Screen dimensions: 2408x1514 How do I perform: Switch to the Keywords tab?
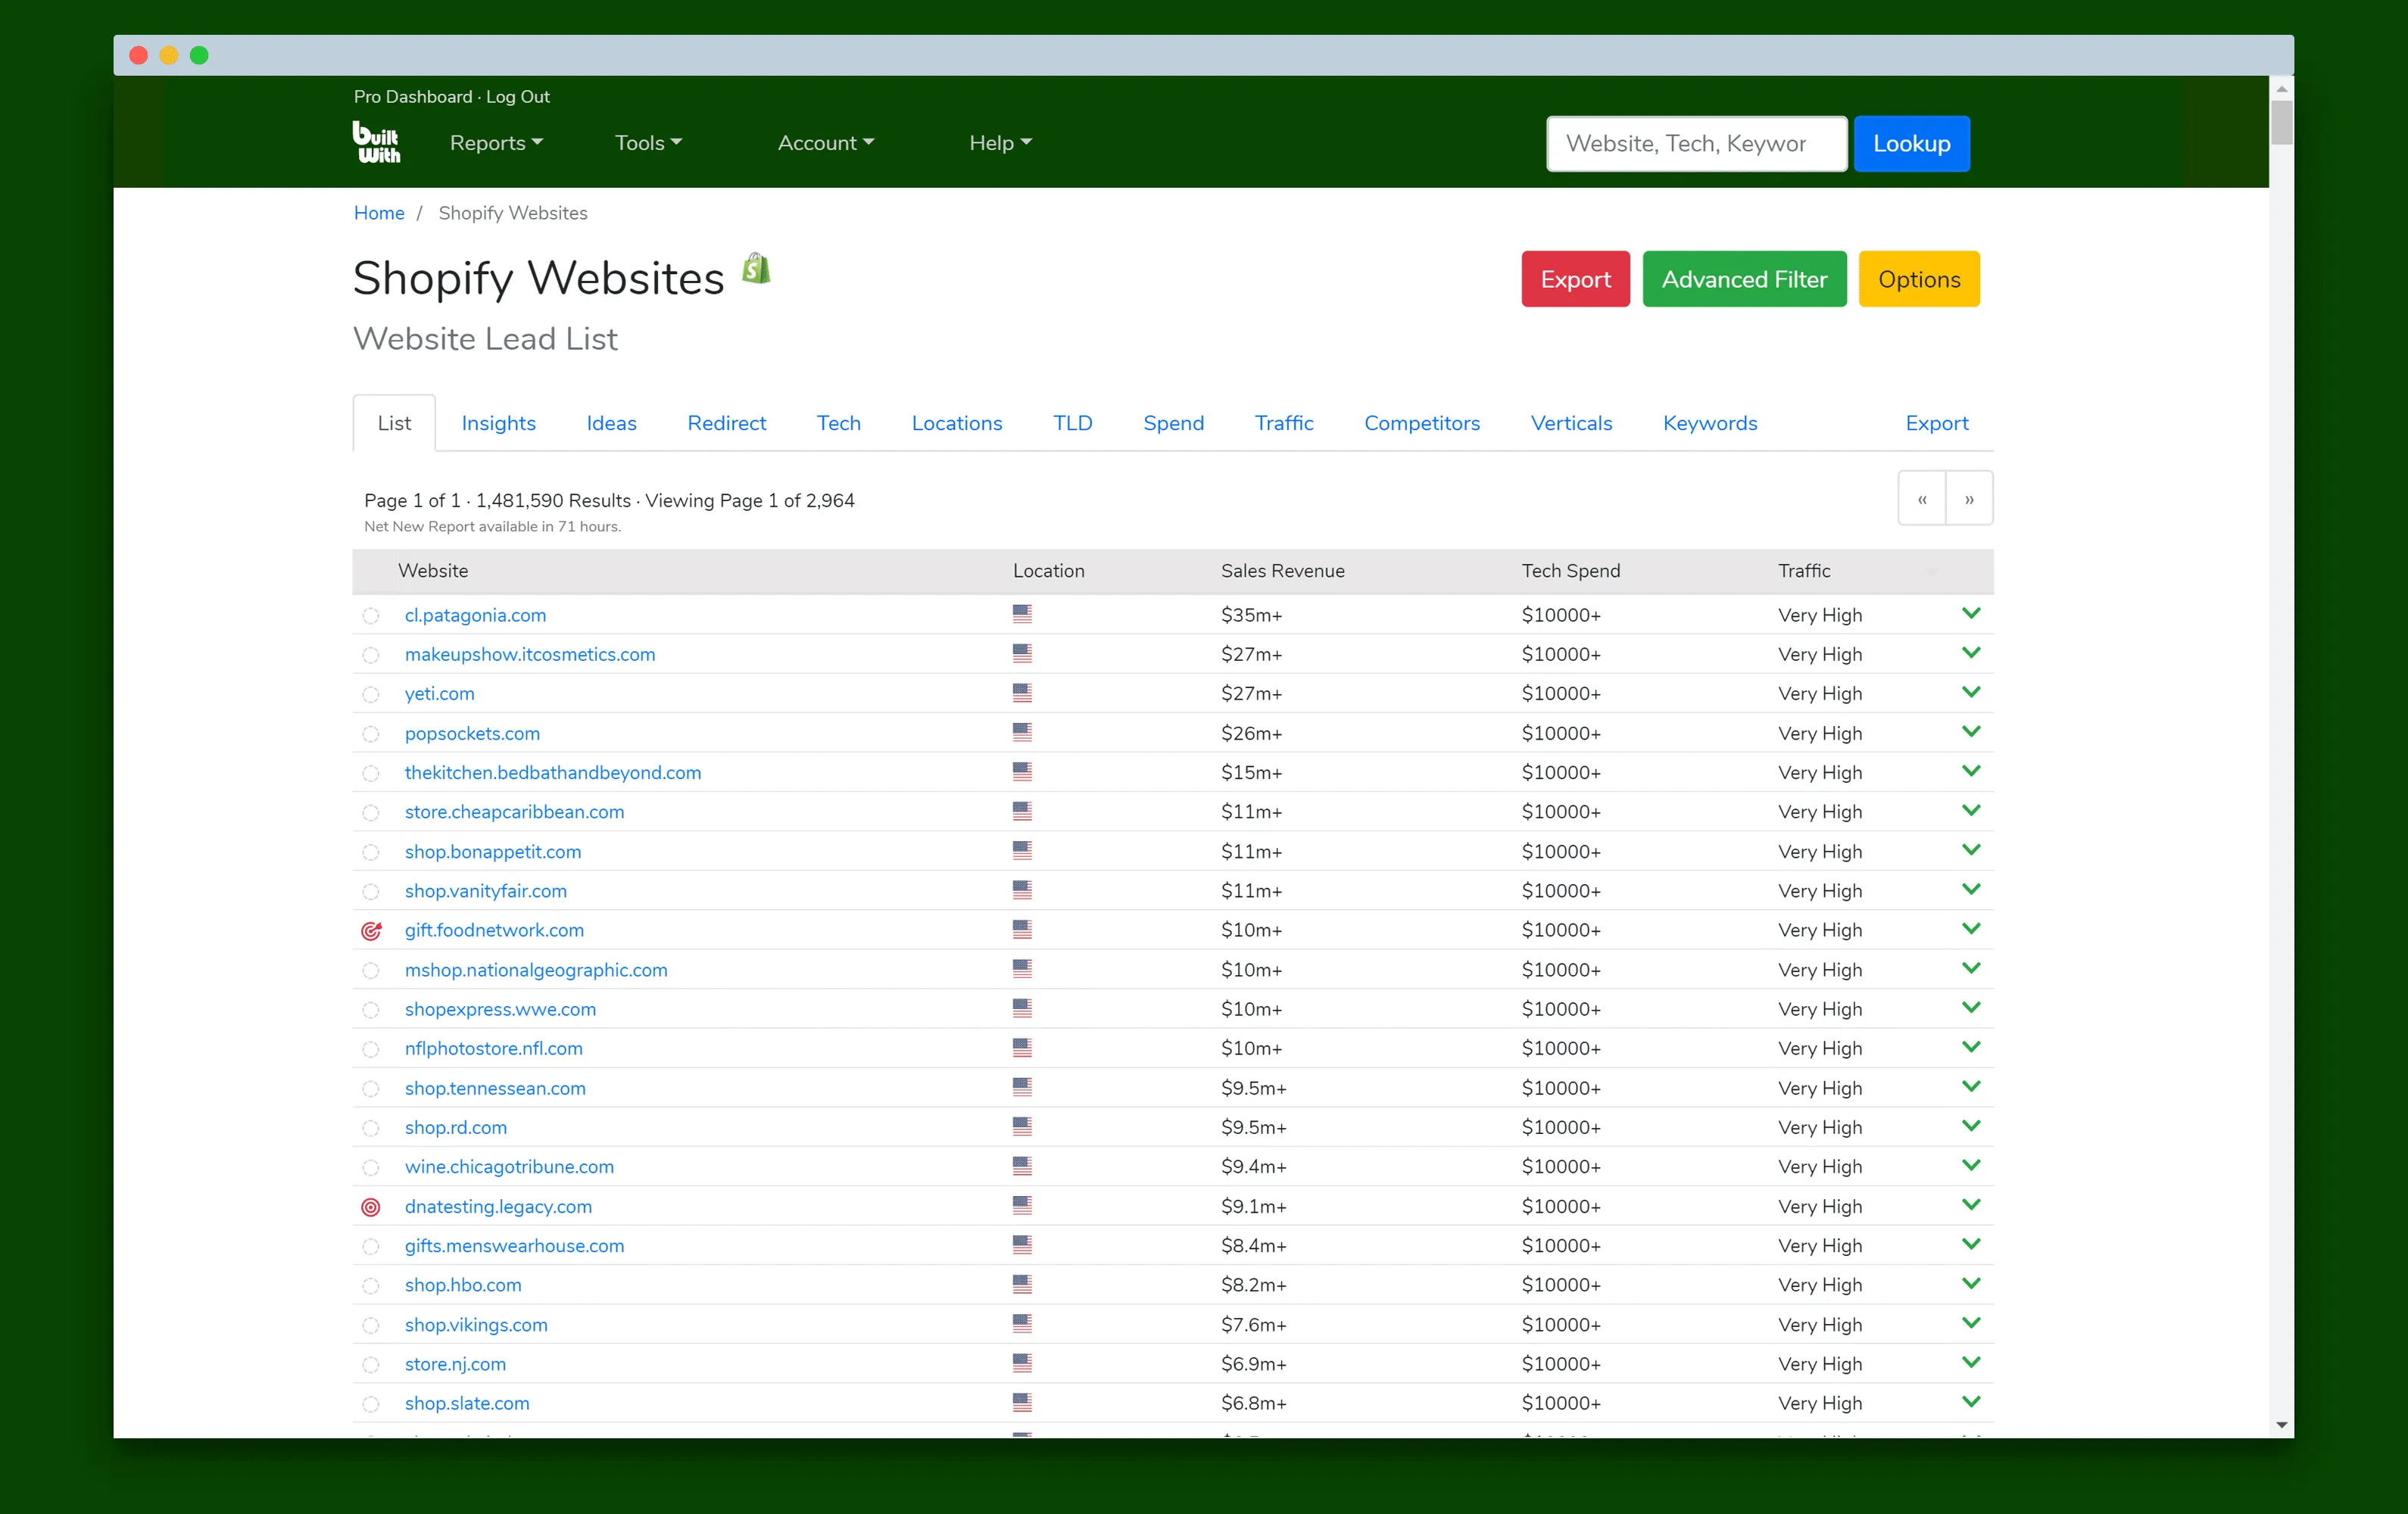(1710, 423)
